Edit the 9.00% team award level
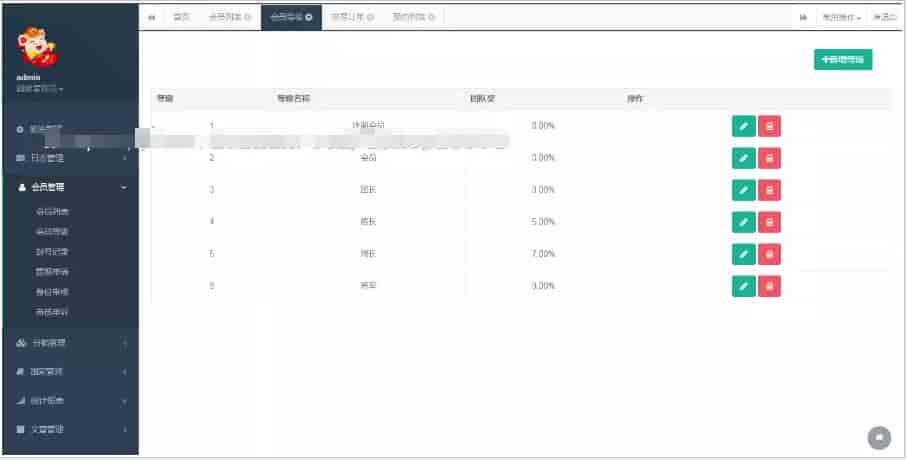Screen dimensions: 907x460 743,286
